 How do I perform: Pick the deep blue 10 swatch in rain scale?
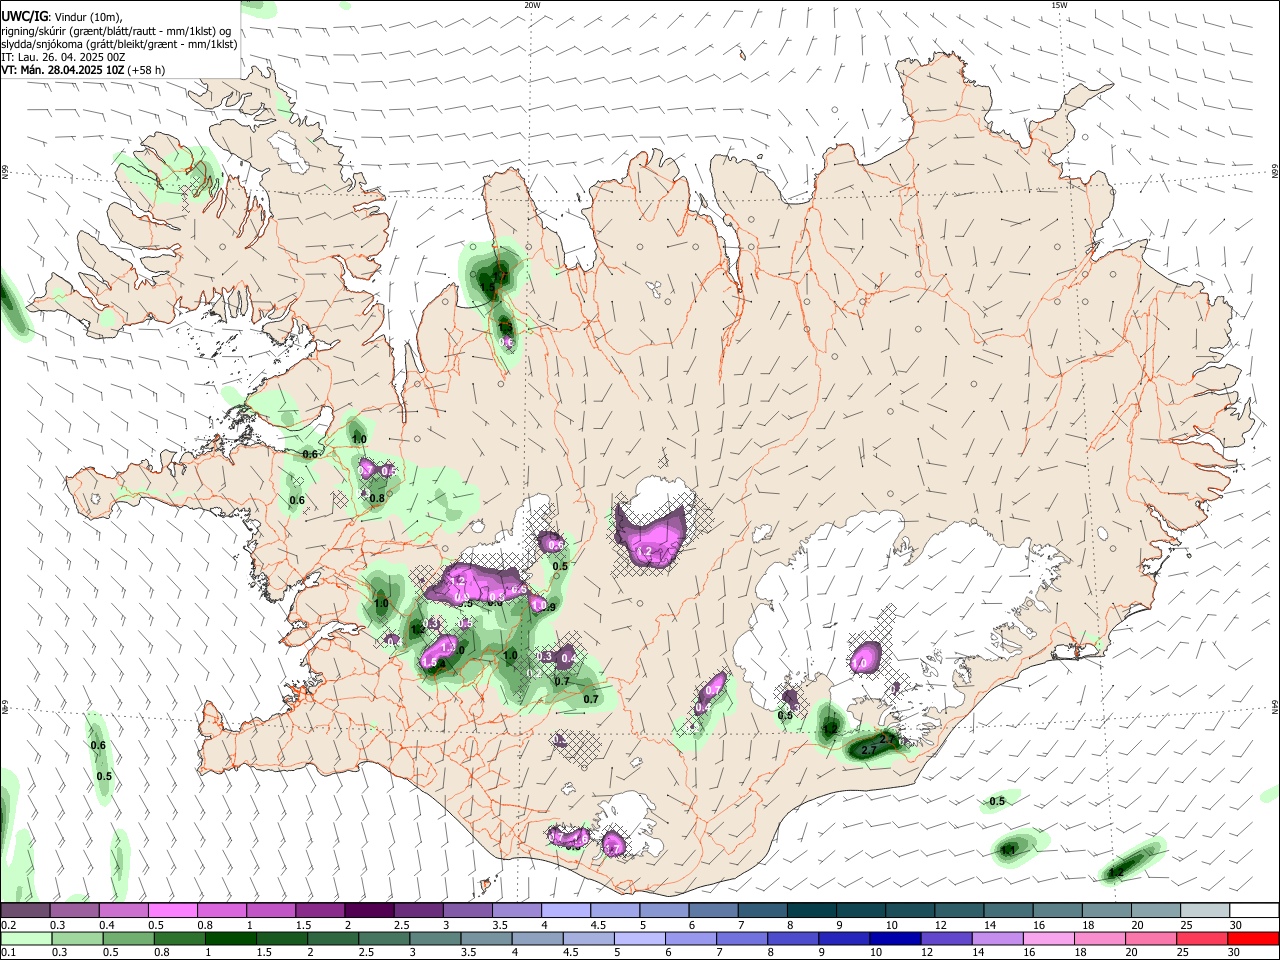[895, 938]
